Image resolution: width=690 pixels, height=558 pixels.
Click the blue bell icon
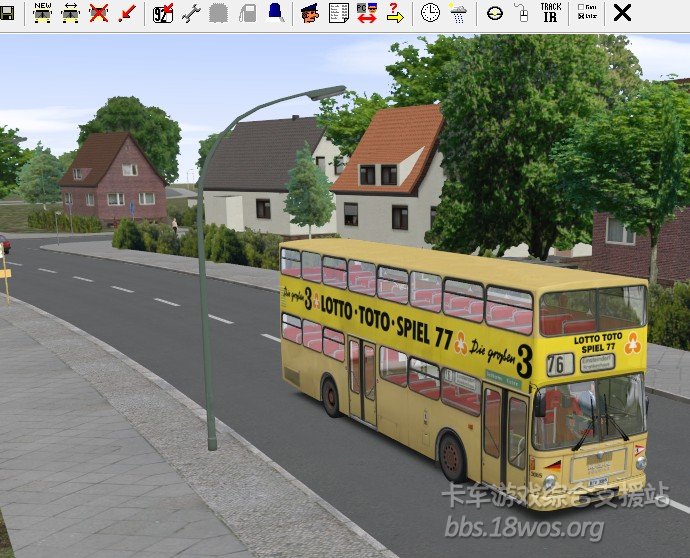pos(275,12)
